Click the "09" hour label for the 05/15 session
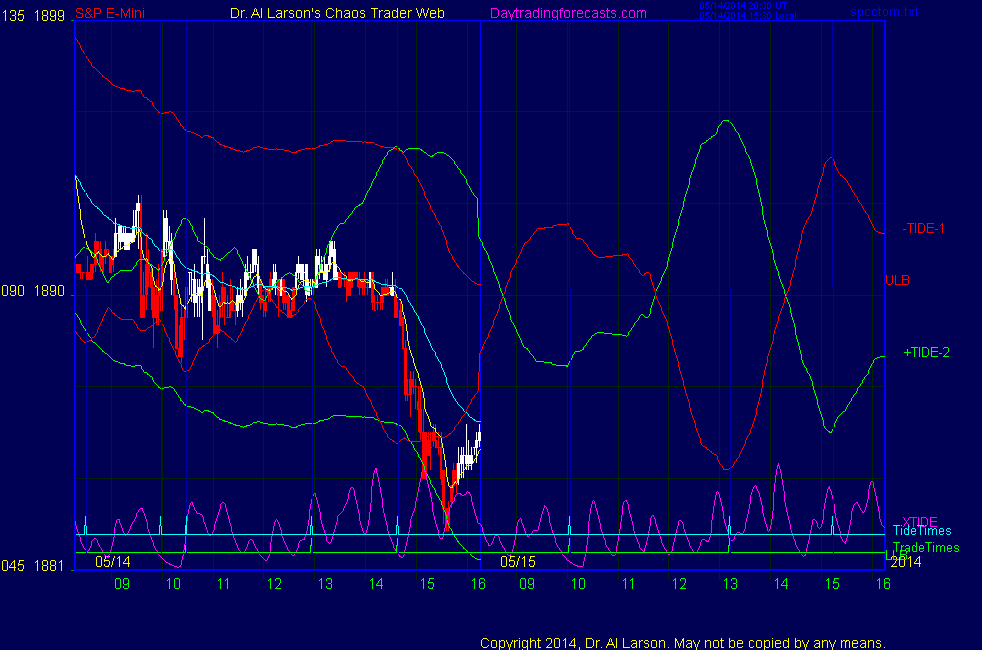Image resolution: width=982 pixels, height=650 pixels. [527, 584]
